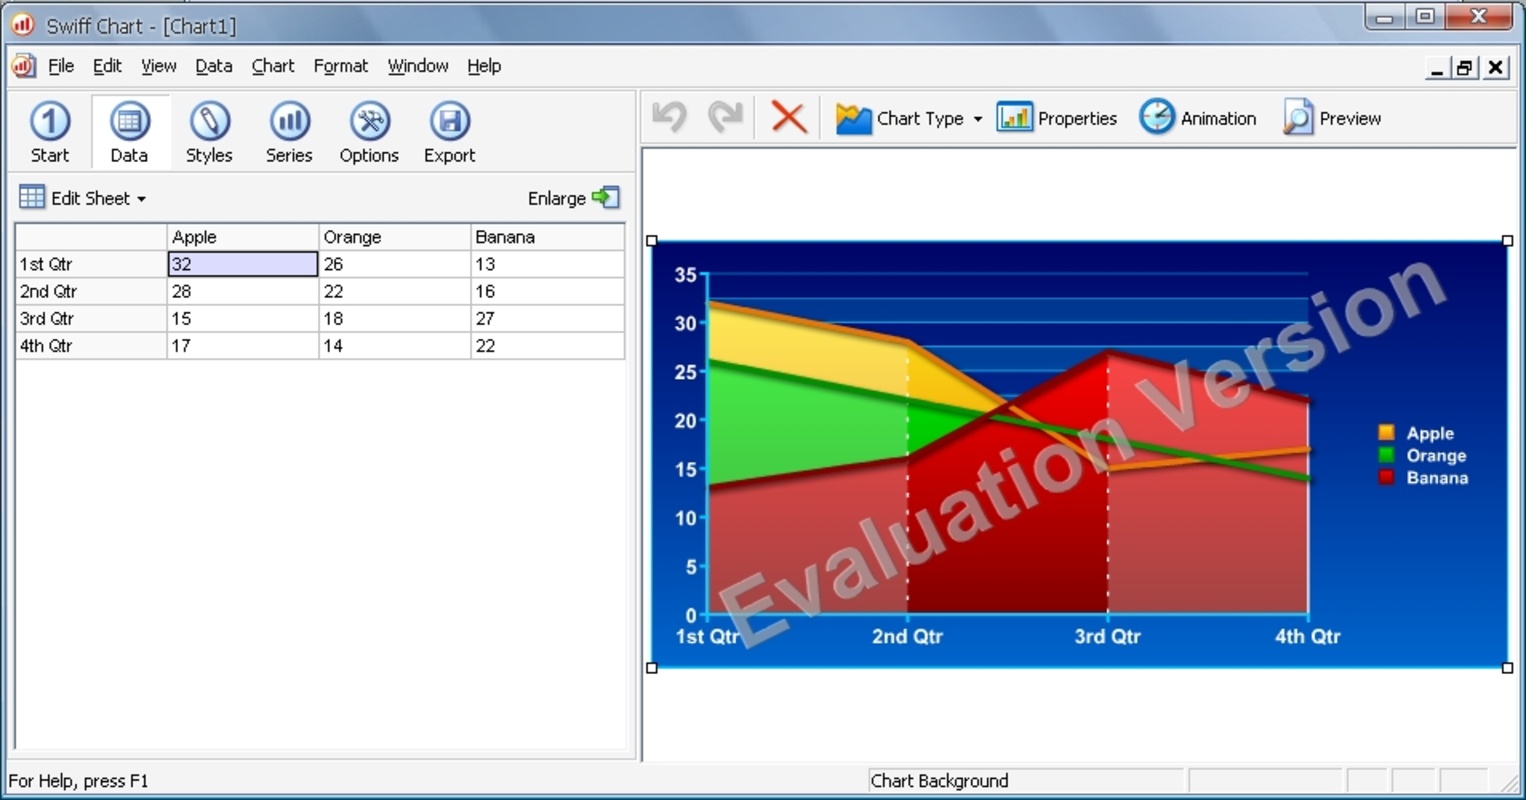Open the Data menu
This screenshot has height=800, width=1526.
(213, 66)
